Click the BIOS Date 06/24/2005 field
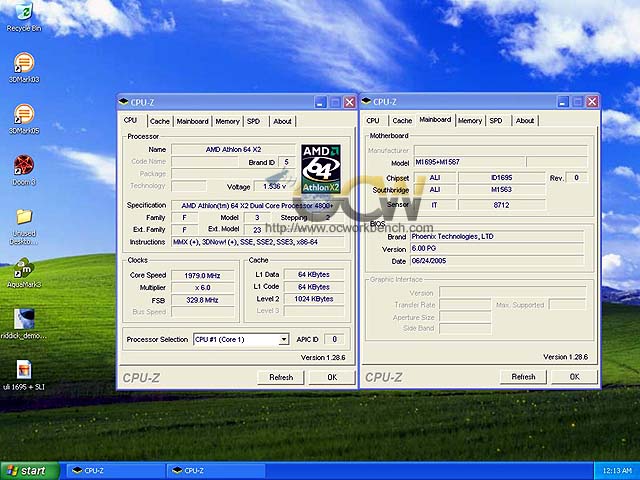Screen dimensions: 640x480 point(497,261)
